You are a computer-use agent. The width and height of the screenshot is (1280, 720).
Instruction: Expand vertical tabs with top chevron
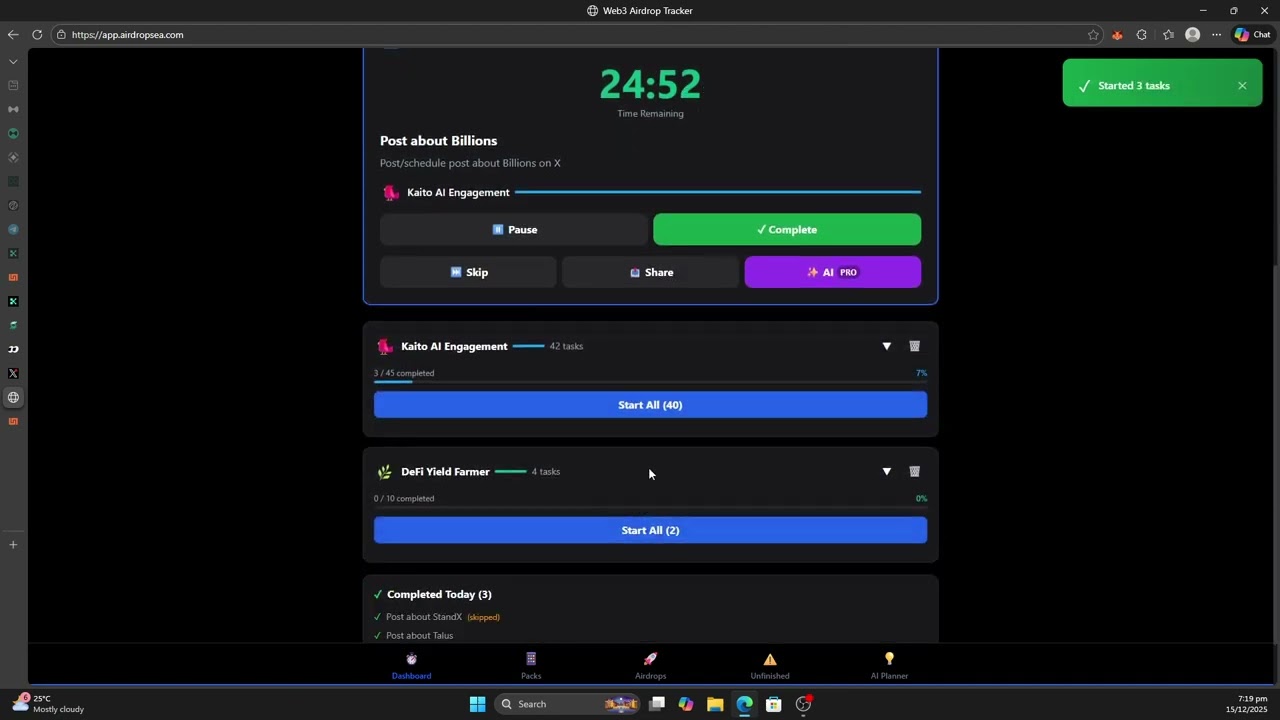pos(13,62)
